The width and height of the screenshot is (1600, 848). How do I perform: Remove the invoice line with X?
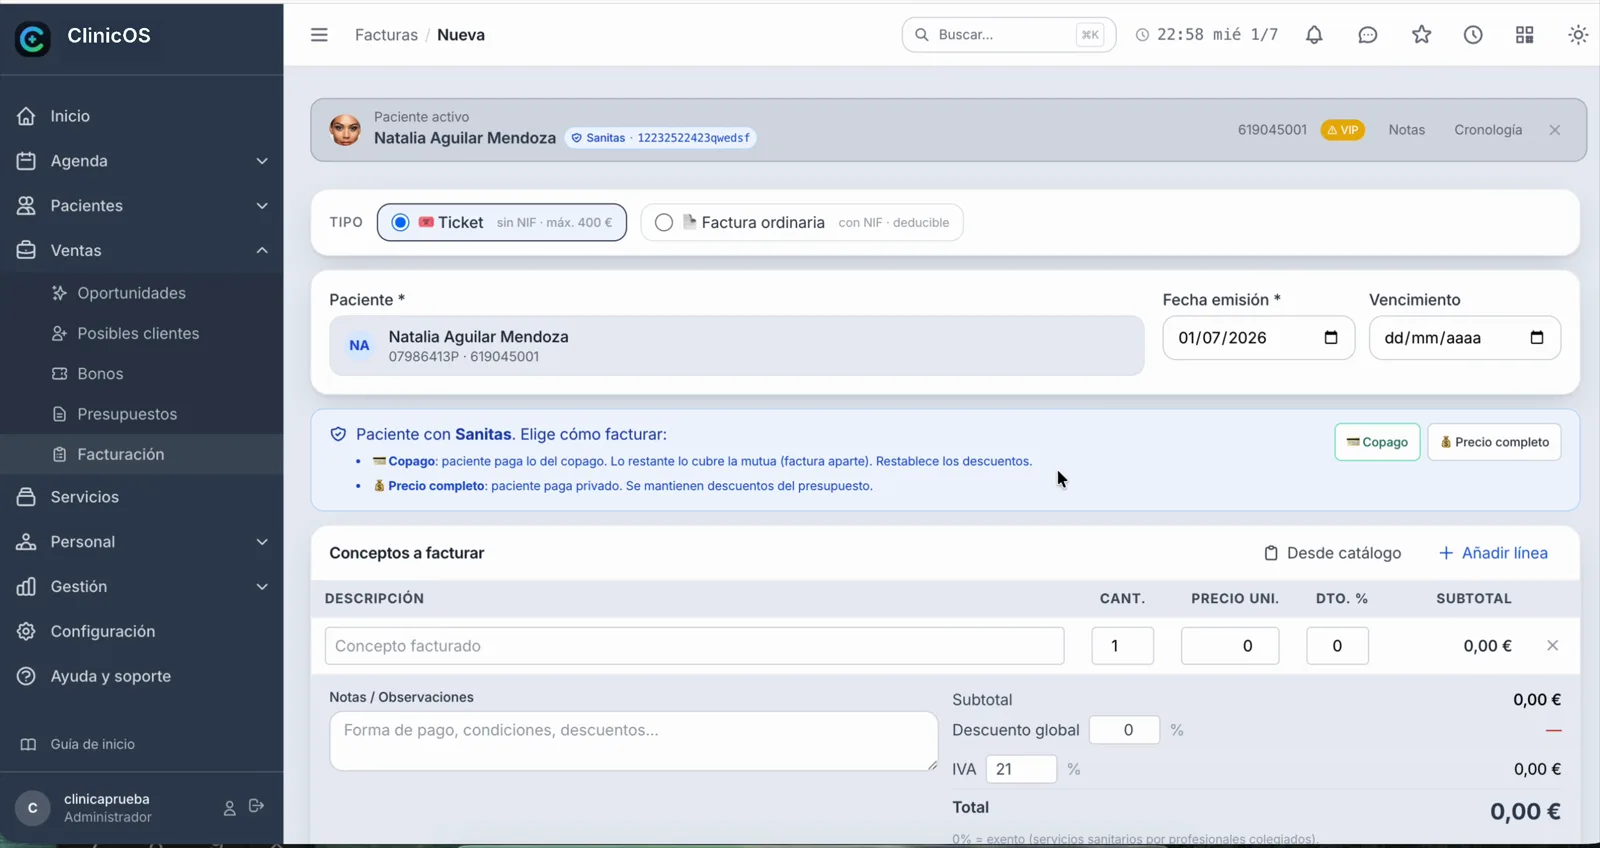1552,646
